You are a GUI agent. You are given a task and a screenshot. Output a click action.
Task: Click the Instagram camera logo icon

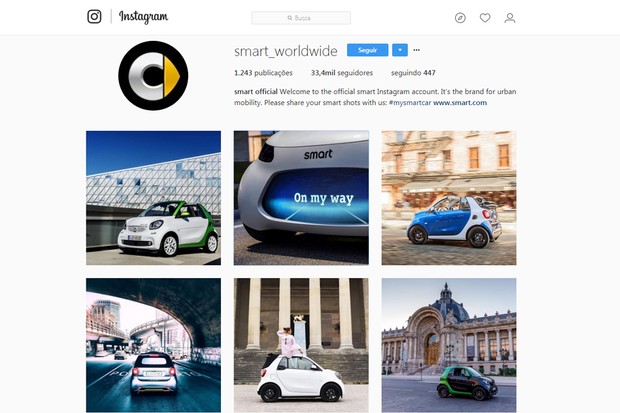click(x=94, y=17)
